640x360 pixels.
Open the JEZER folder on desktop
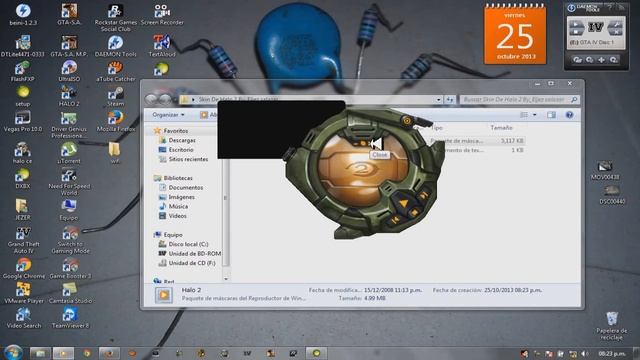click(x=22, y=209)
